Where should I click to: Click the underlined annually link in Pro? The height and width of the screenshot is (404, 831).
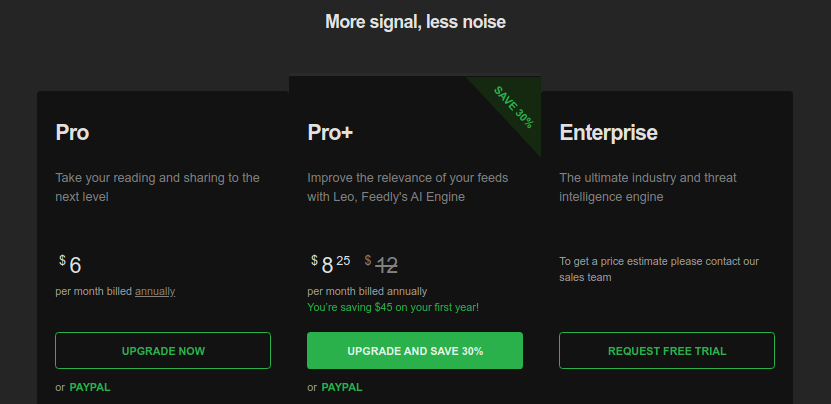[155, 291]
